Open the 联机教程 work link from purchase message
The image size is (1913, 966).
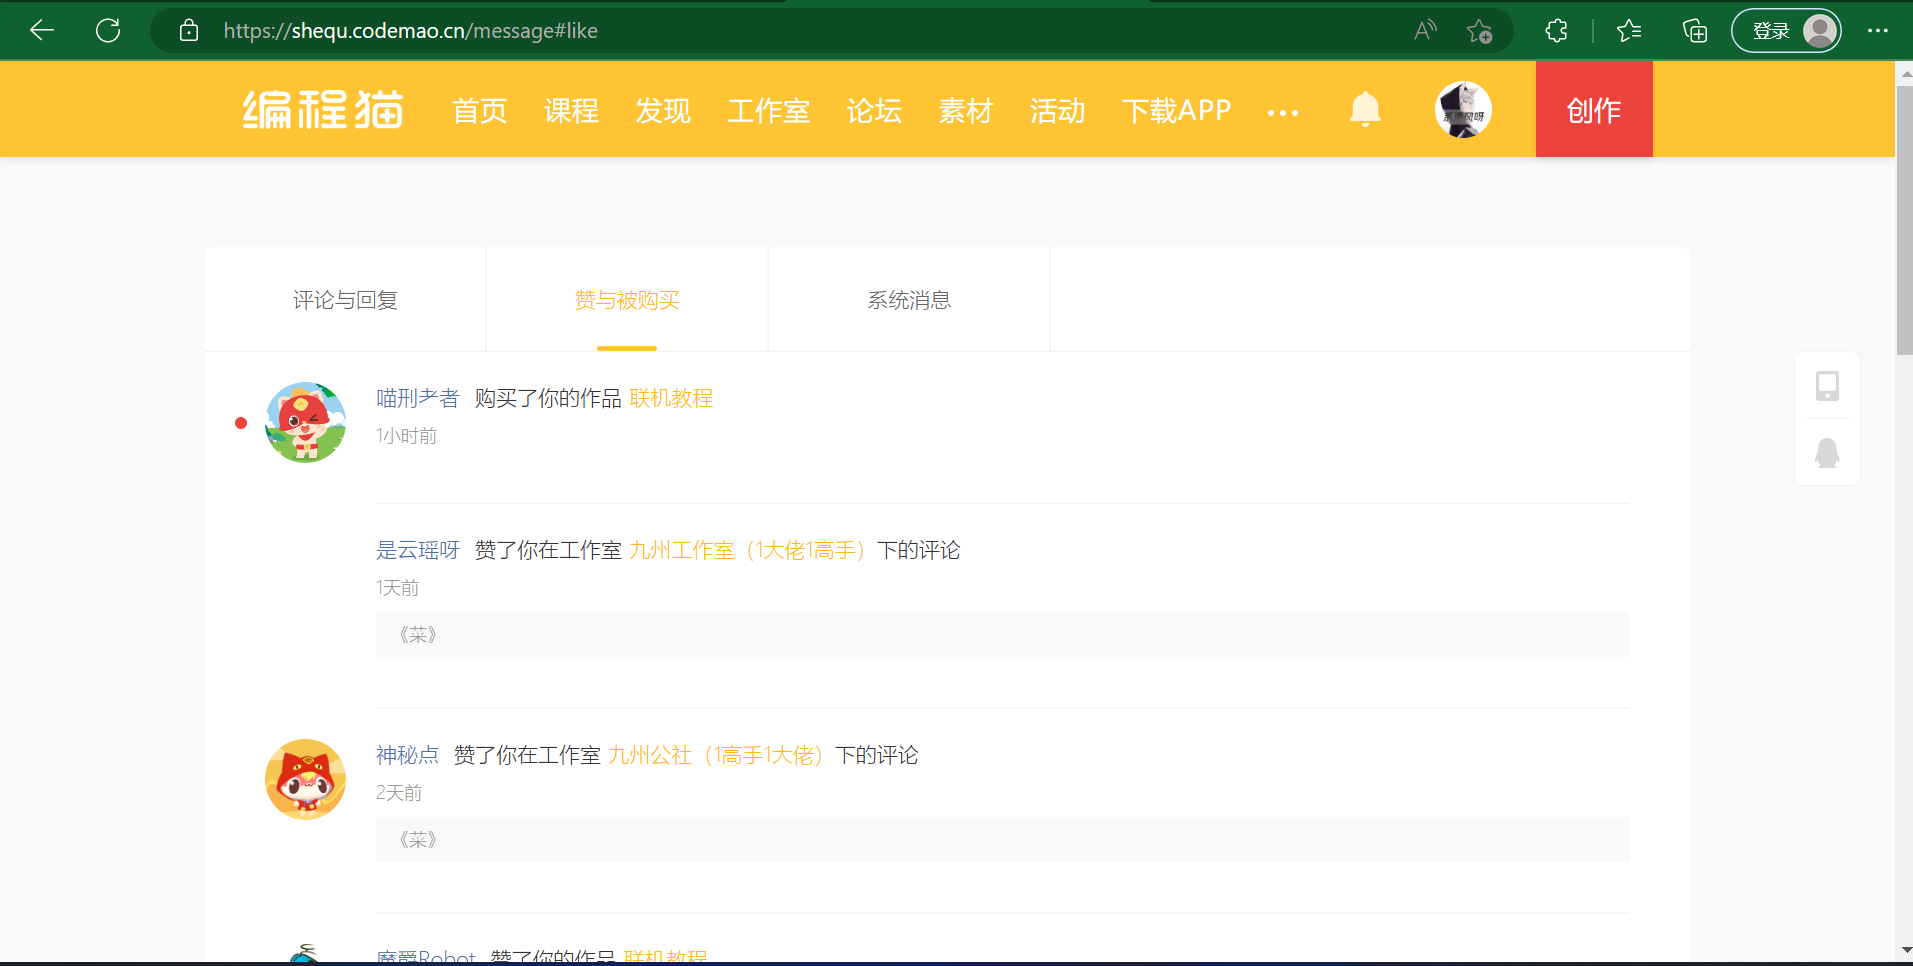(x=671, y=398)
